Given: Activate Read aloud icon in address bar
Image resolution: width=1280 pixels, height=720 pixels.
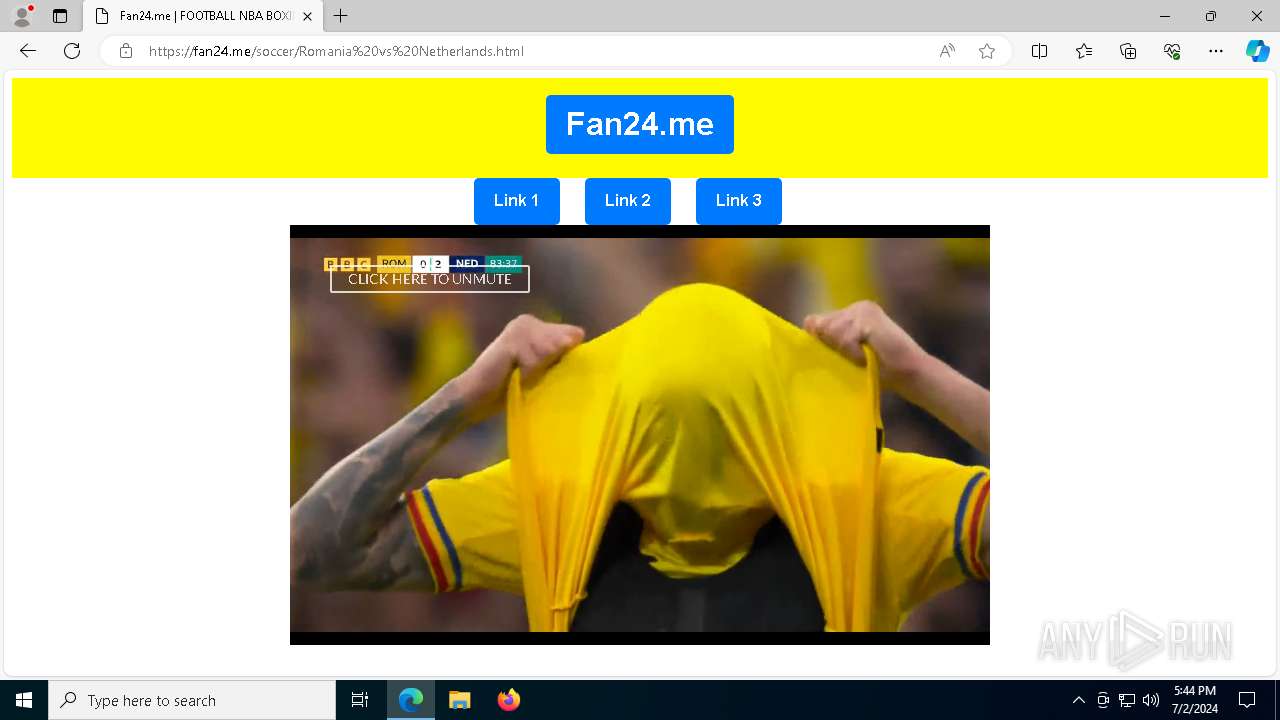Looking at the screenshot, I should coord(947,51).
